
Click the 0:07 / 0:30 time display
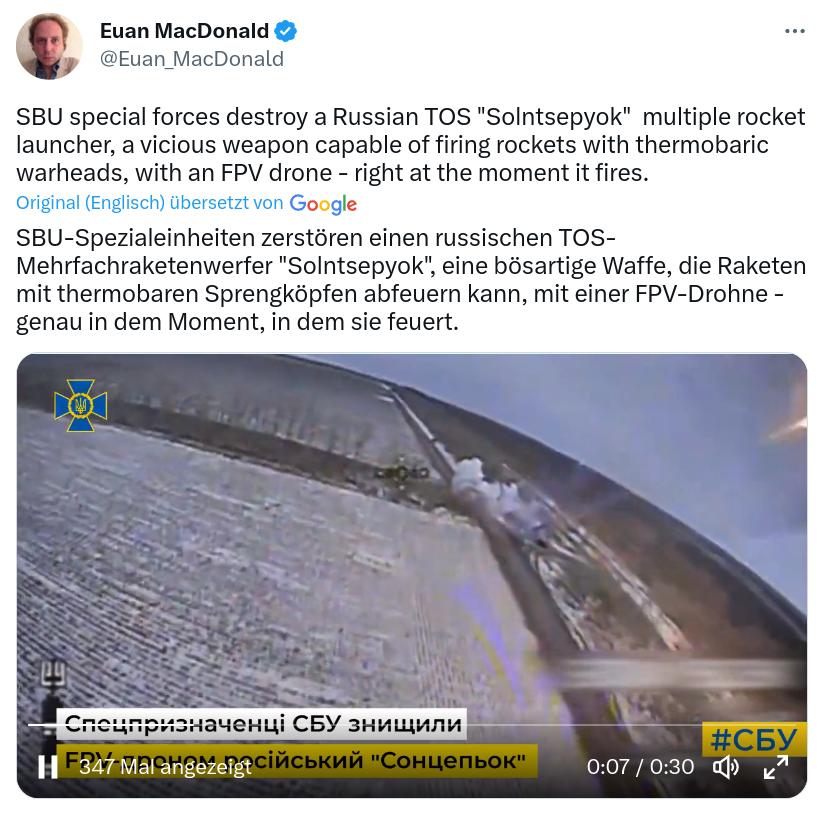click(x=640, y=767)
